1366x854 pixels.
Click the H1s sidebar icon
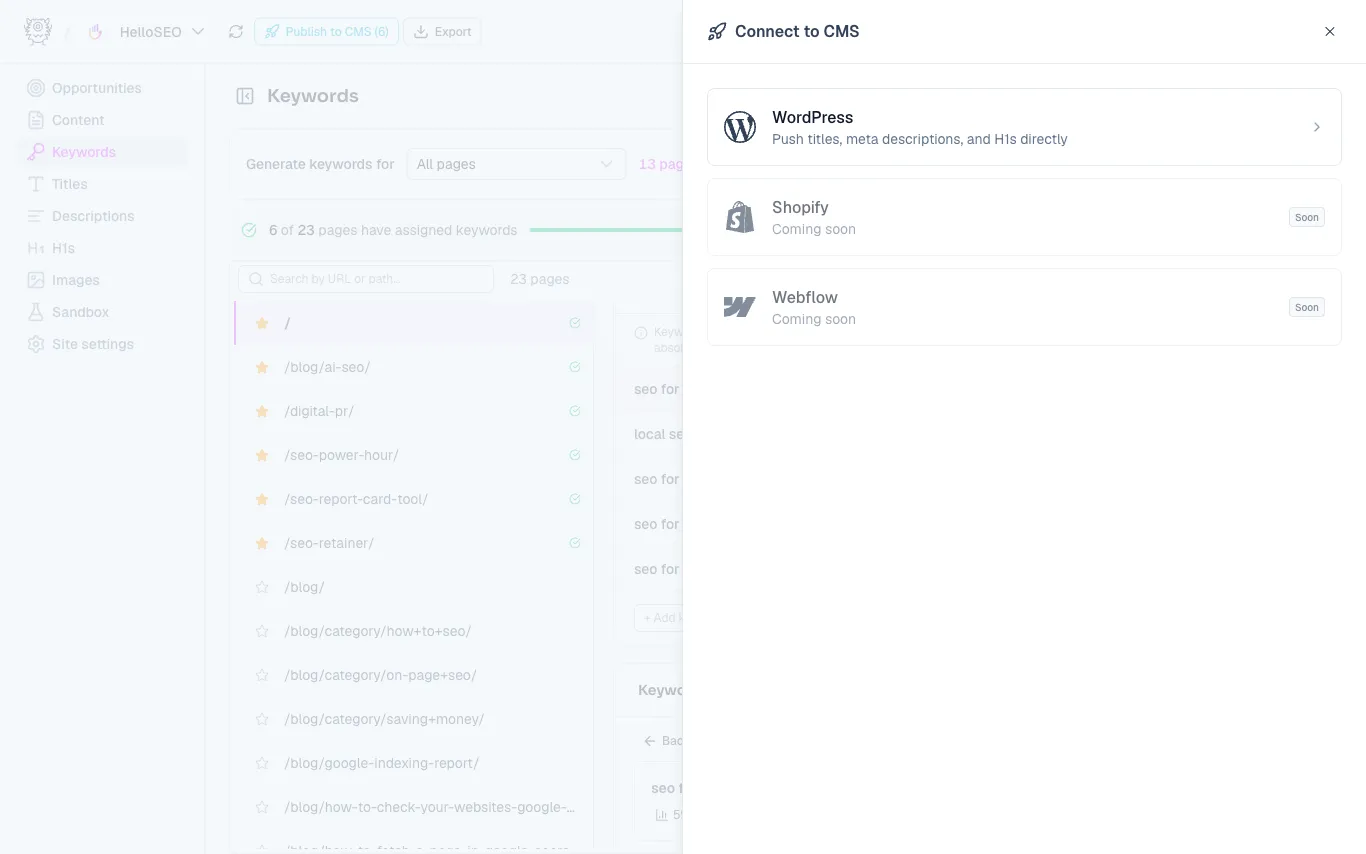coord(36,248)
